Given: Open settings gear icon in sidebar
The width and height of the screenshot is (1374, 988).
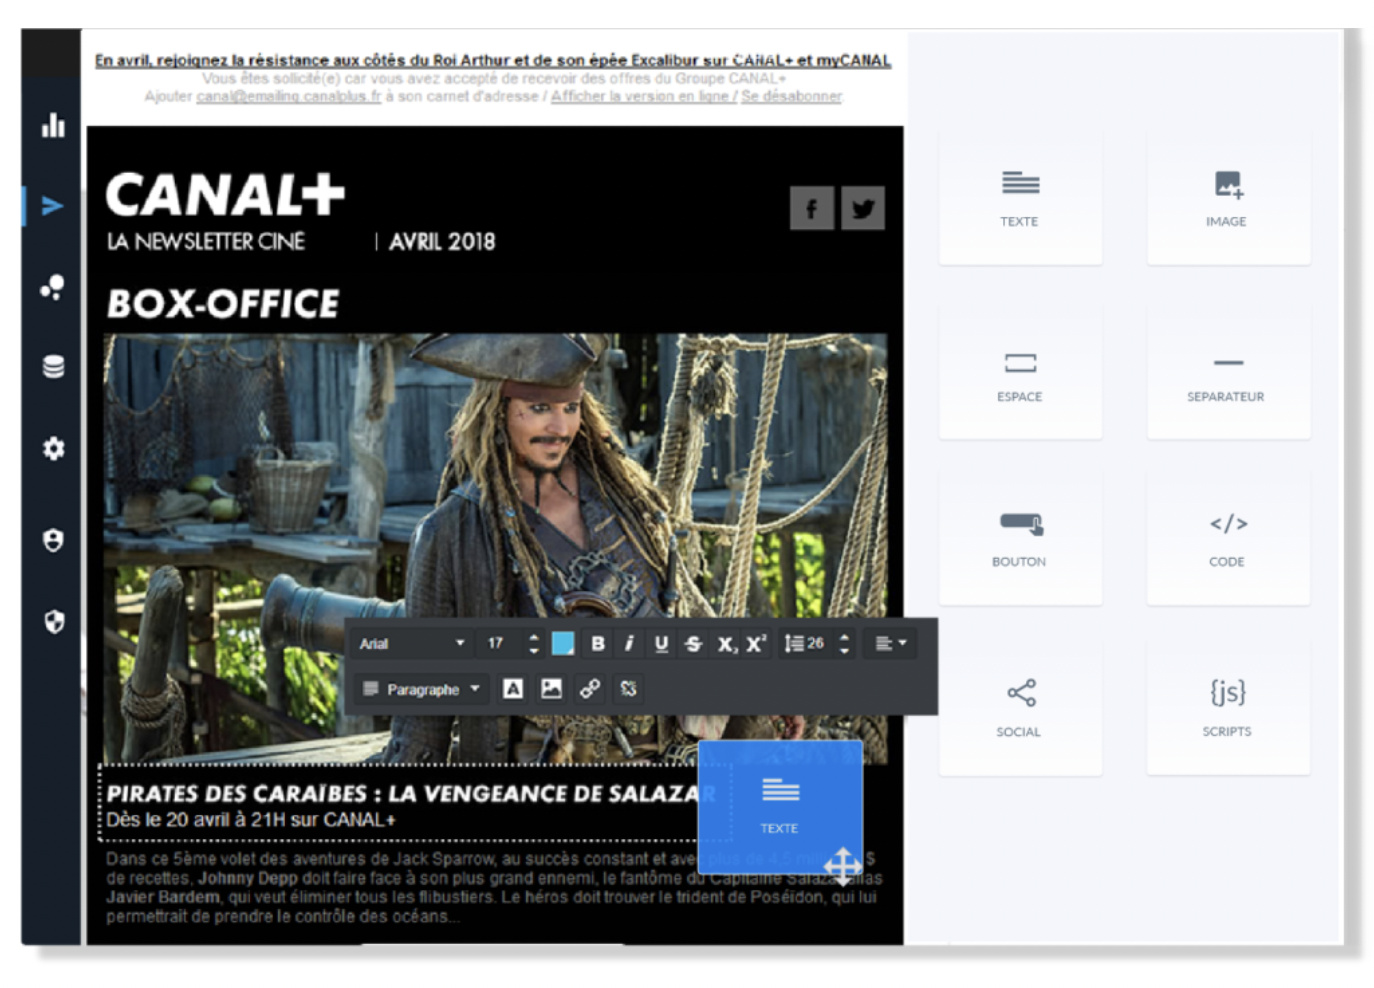Looking at the screenshot, I should click(x=53, y=448).
